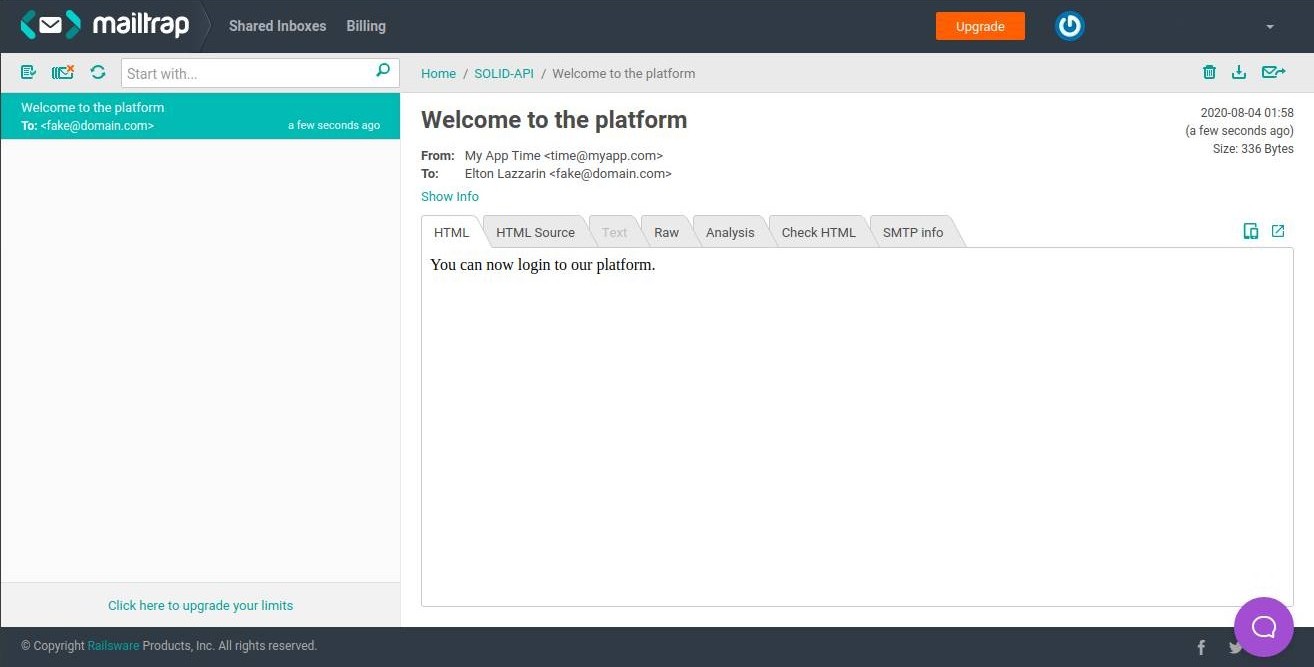This screenshot has width=1314, height=667.
Task: Click the mark all as read icon
Action: point(28,72)
